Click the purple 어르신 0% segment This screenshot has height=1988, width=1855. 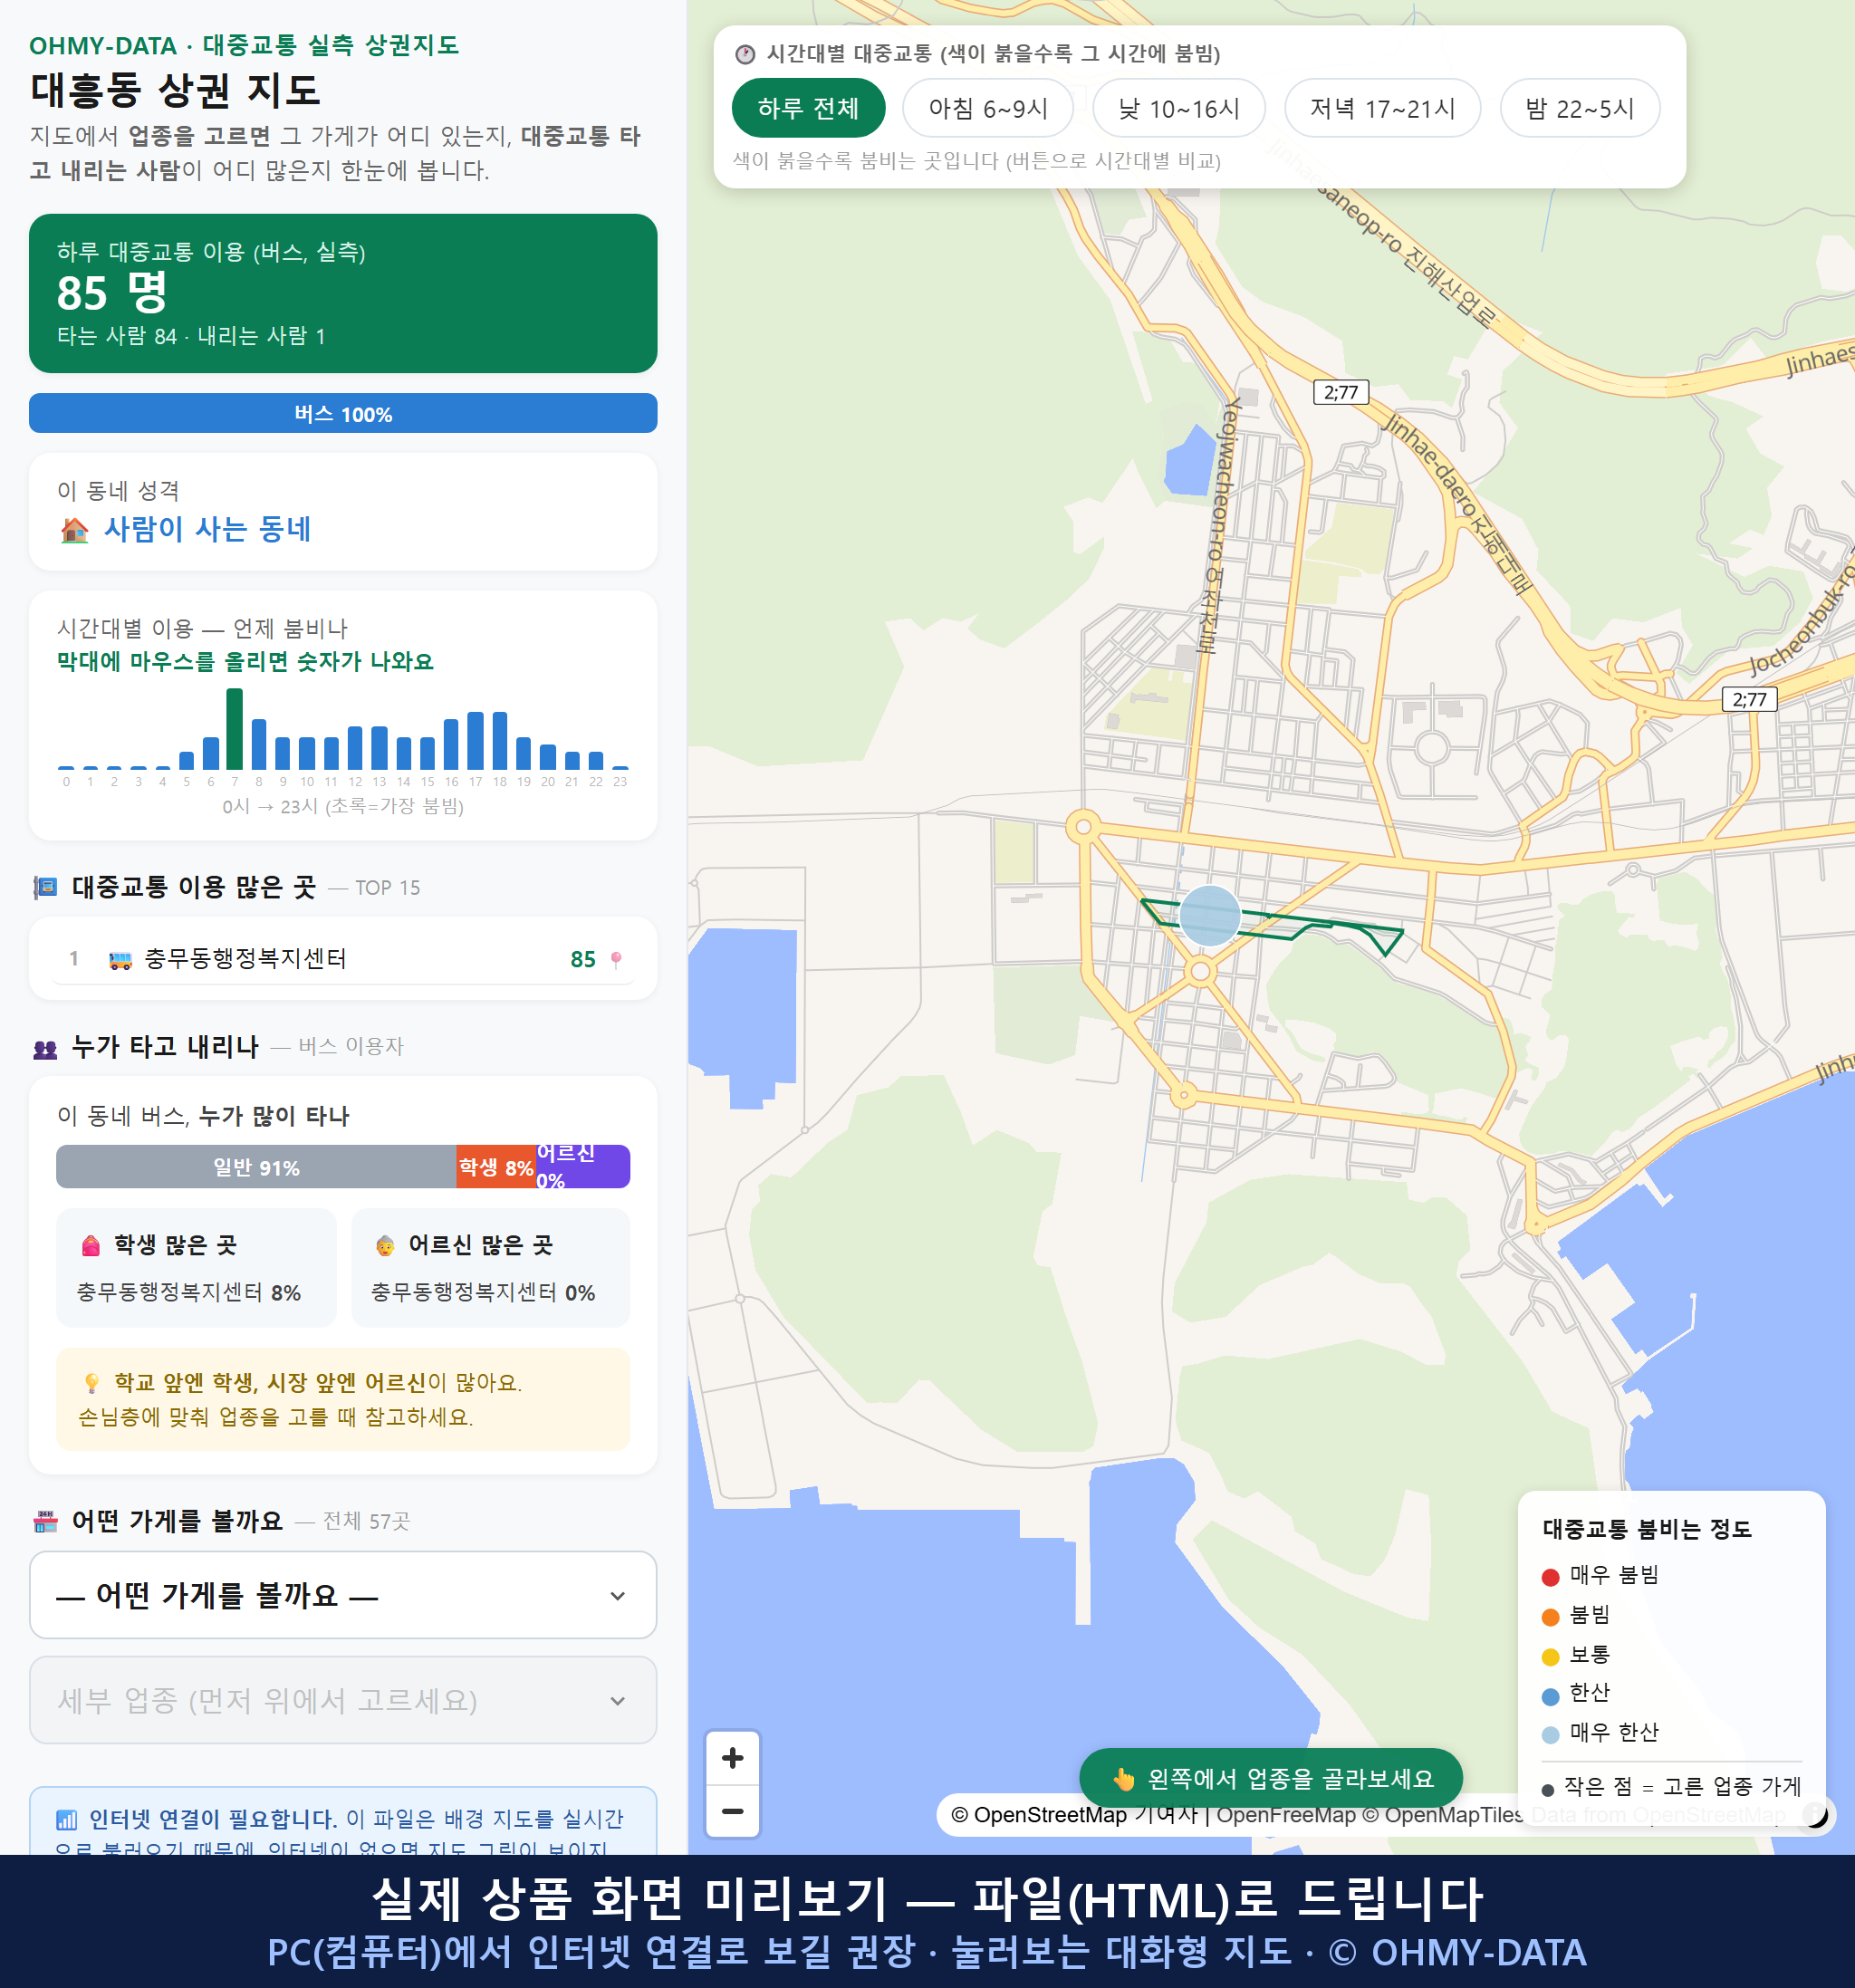pyautogui.click(x=583, y=1166)
